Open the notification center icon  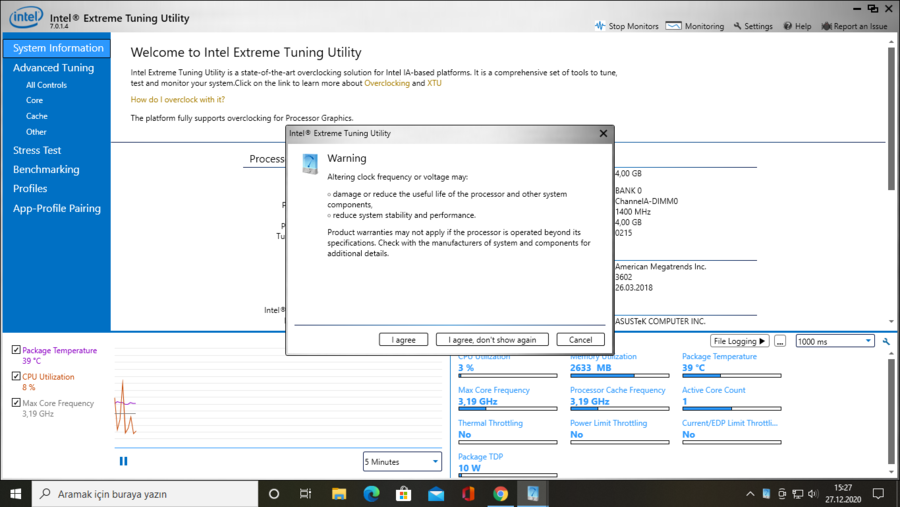[878, 494]
